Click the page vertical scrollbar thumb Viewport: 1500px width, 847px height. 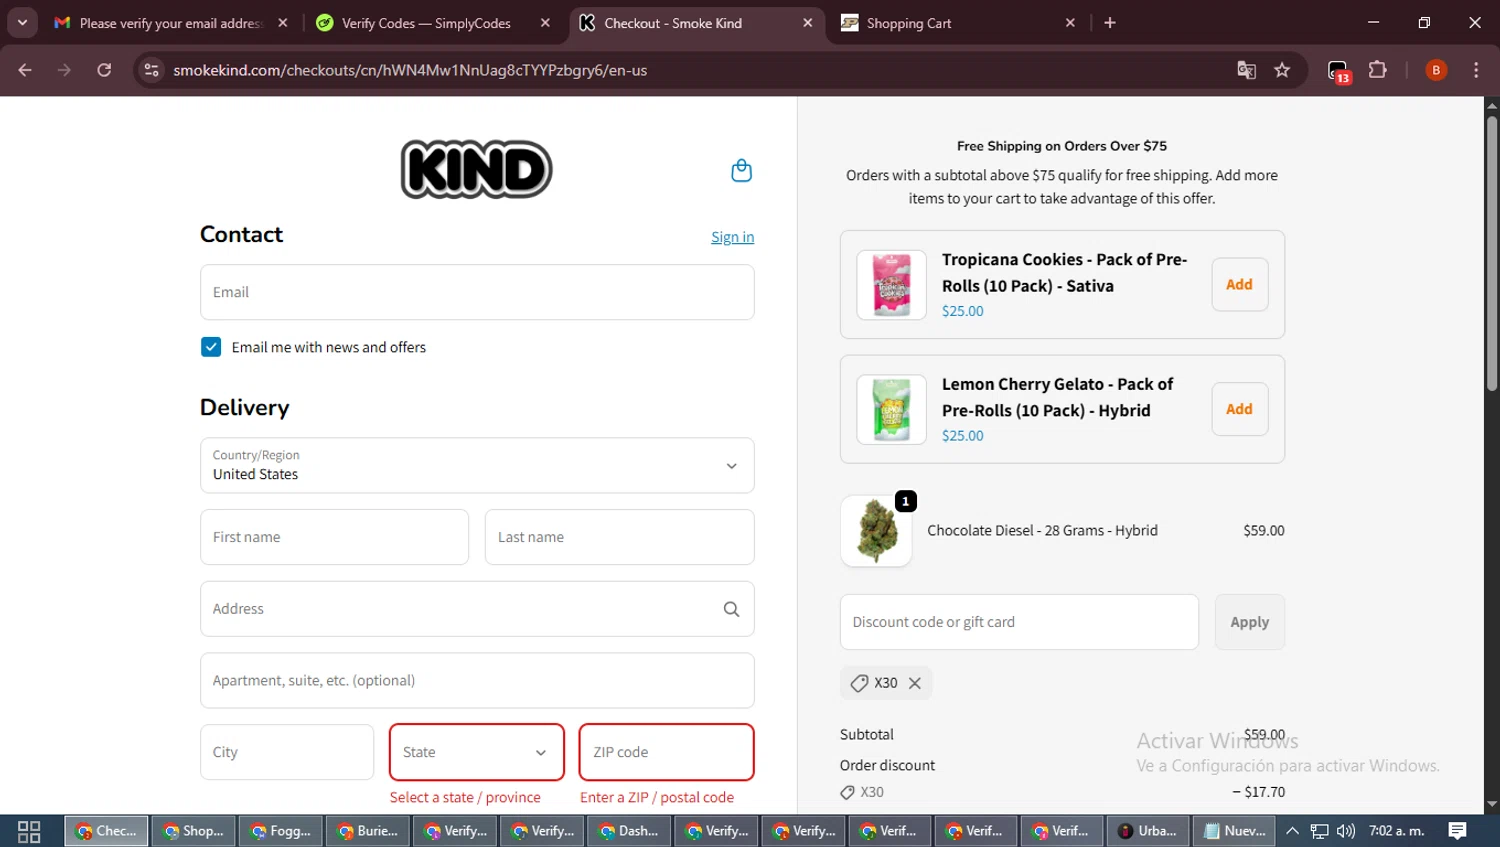(1491, 252)
